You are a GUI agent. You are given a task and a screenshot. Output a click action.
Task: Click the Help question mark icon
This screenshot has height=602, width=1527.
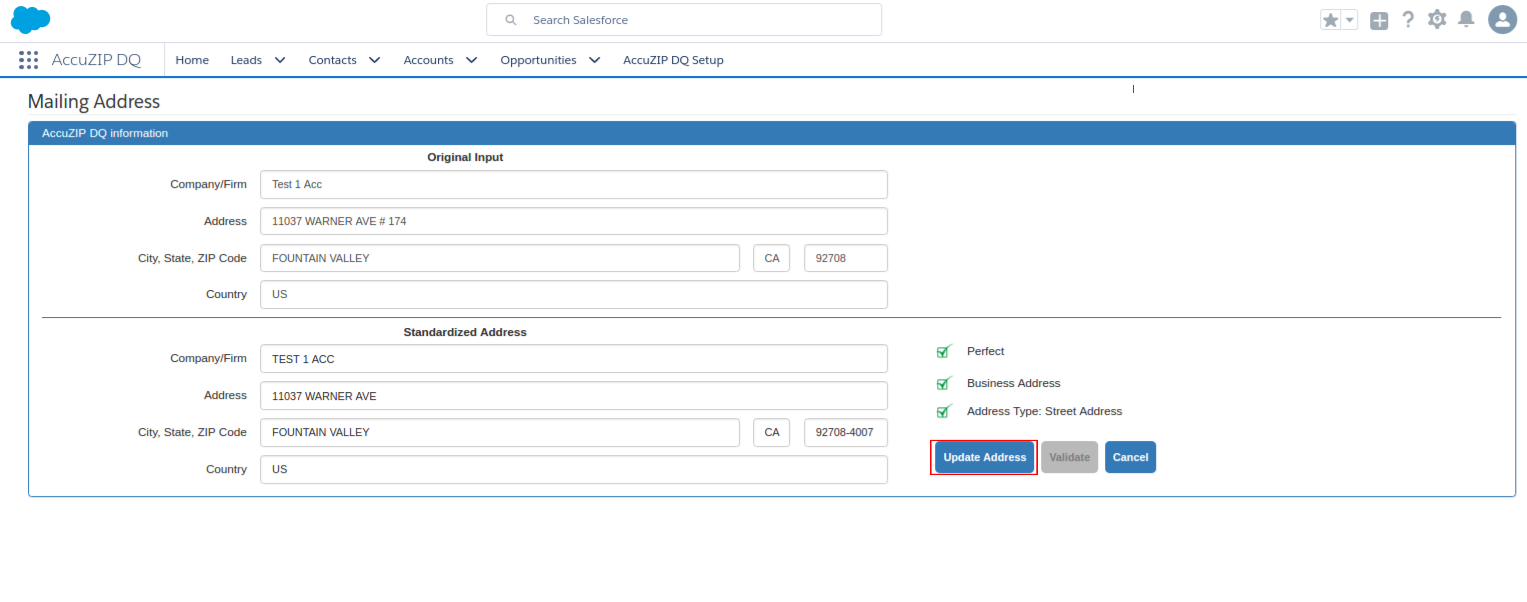click(x=1408, y=19)
